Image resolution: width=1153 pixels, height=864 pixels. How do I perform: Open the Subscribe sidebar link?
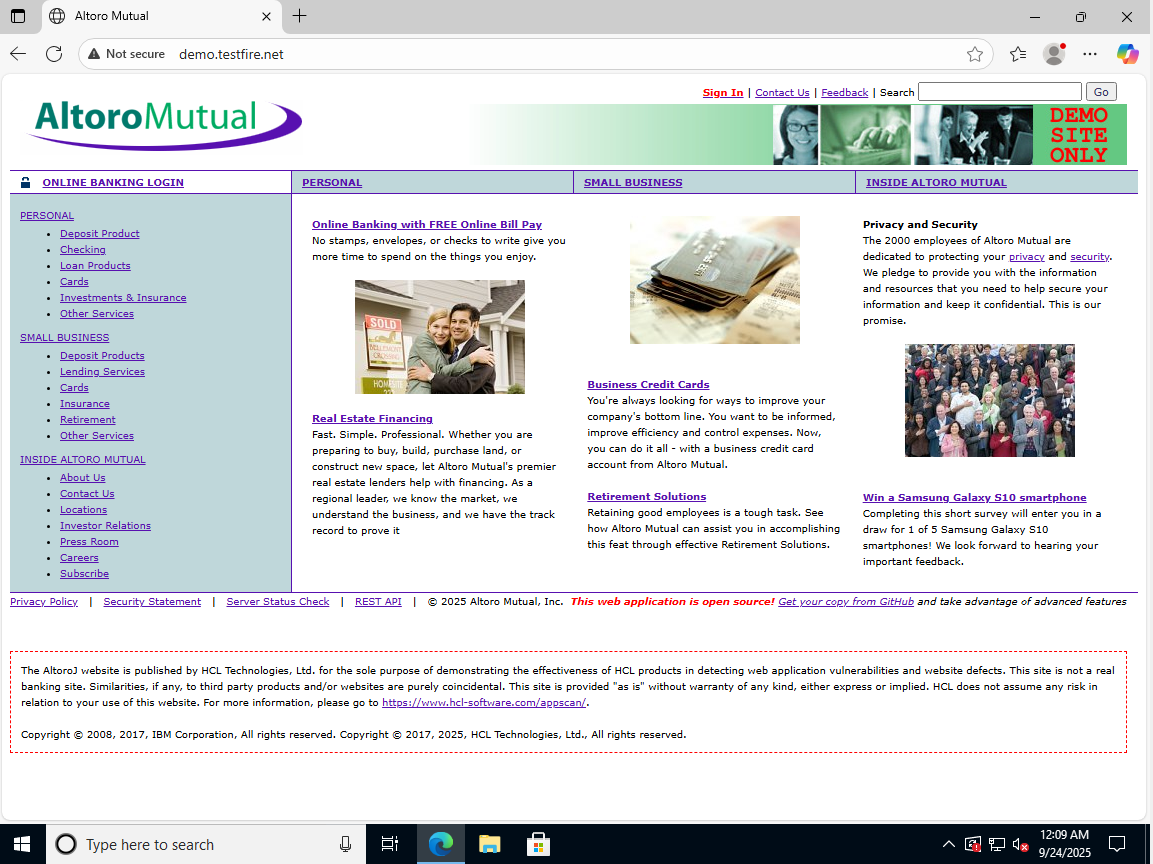(x=84, y=574)
